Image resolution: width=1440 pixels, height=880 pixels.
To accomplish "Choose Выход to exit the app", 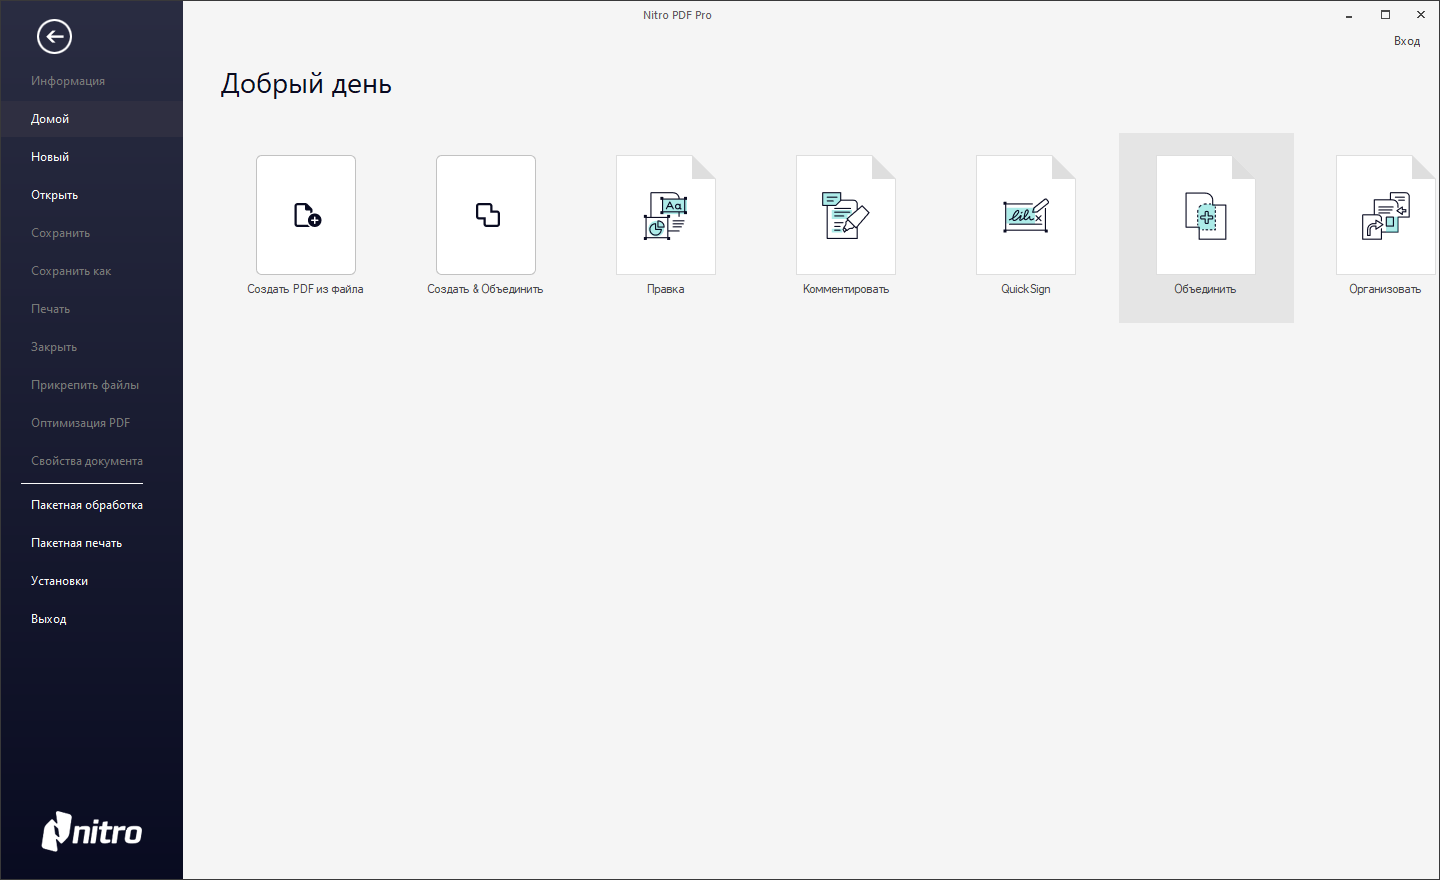I will [91, 619].
